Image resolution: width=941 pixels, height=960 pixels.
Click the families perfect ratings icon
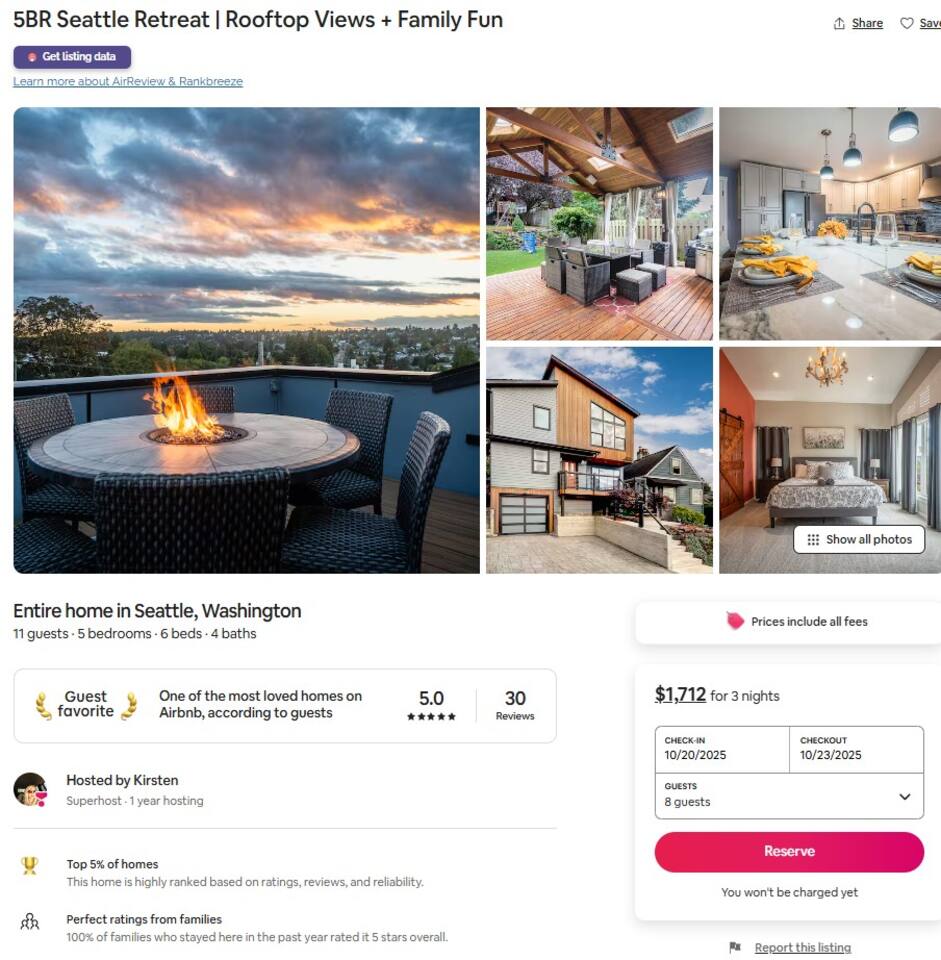(x=29, y=921)
